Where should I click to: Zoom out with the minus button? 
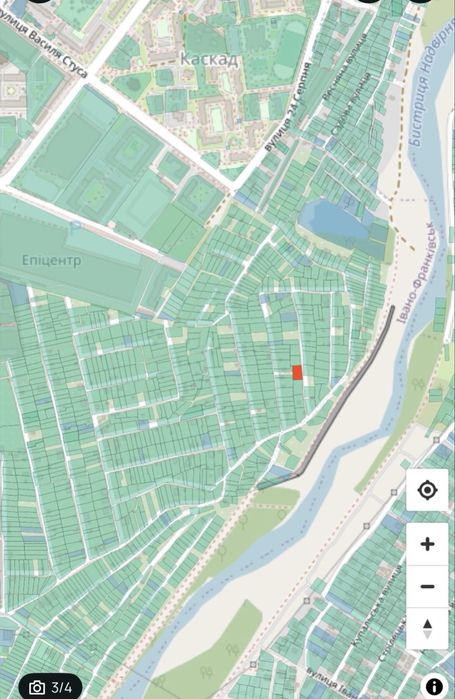click(x=427, y=586)
